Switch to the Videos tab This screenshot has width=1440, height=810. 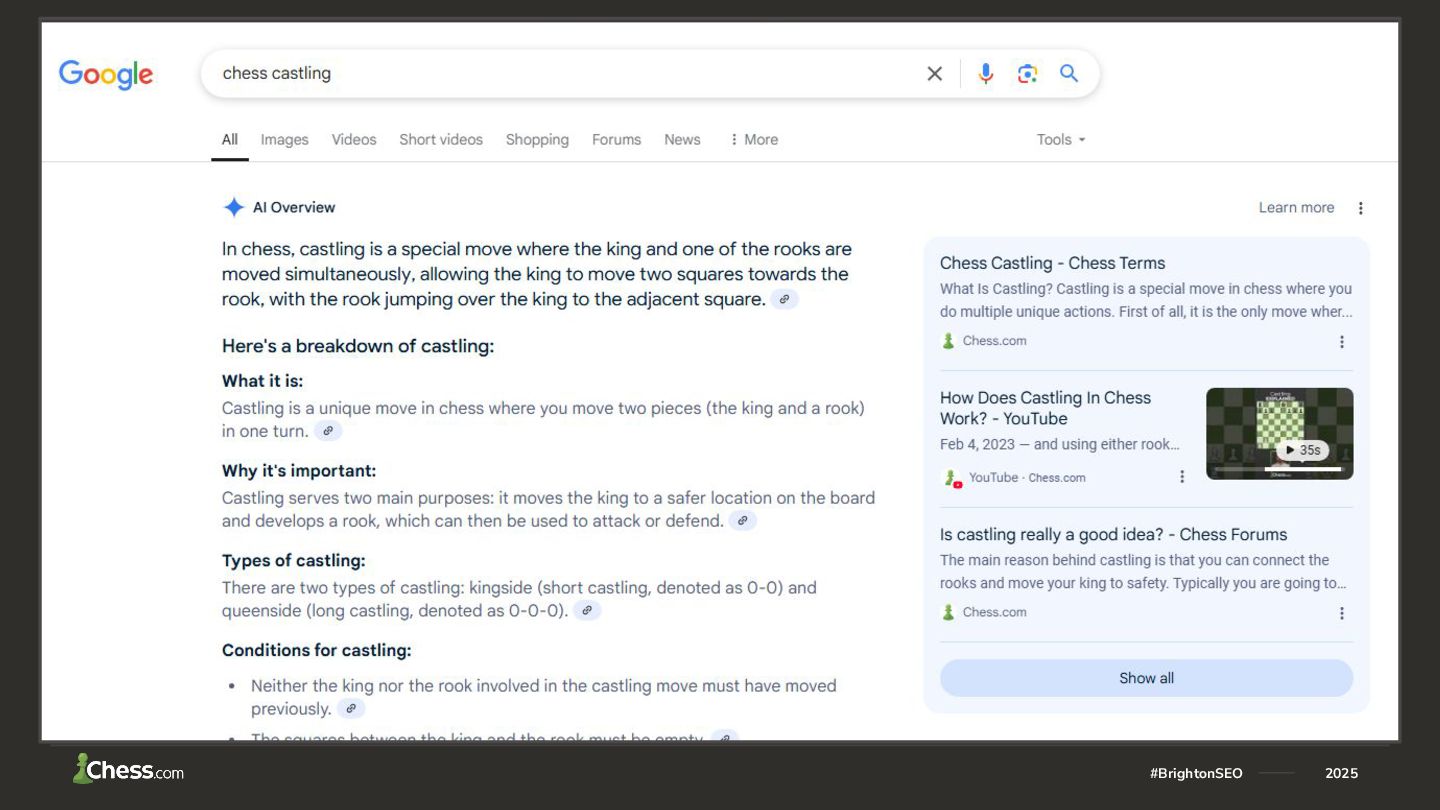(354, 140)
